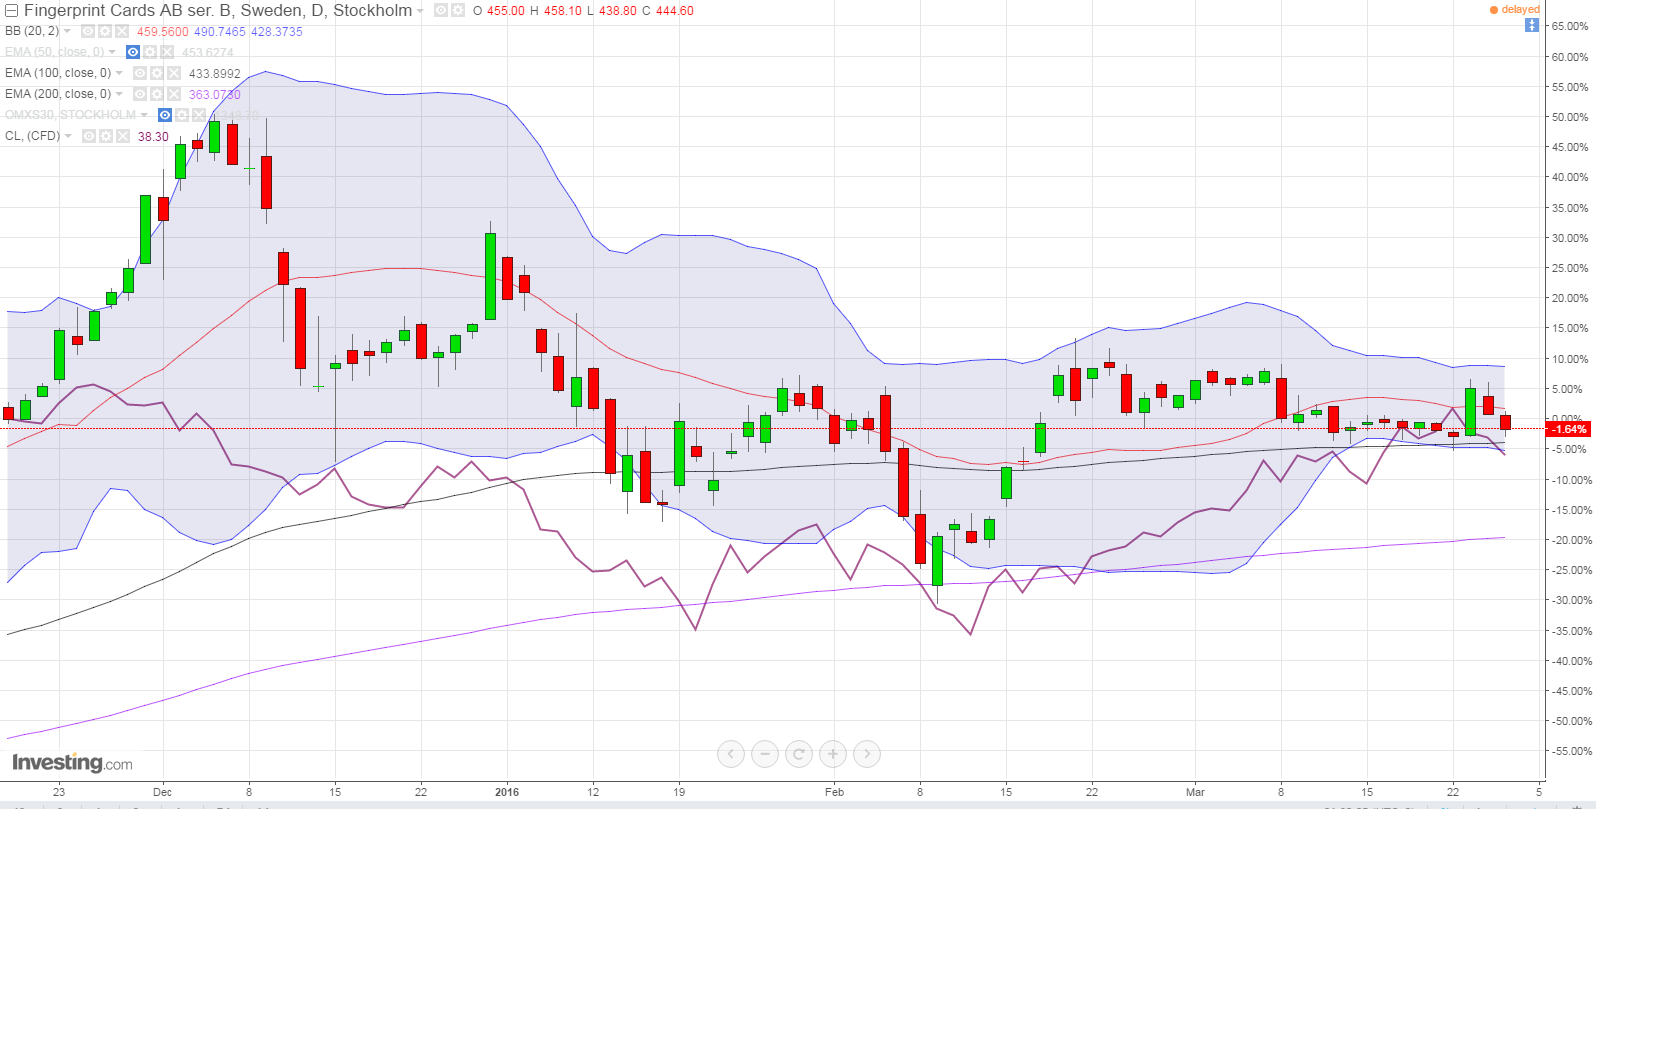Show the hidden EMA (50, close, 0) indicator
The width and height of the screenshot is (1680, 1056).
[133, 52]
